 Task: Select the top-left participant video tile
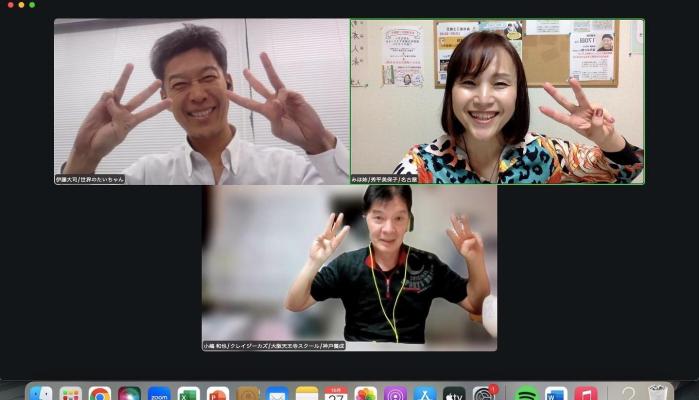(x=201, y=100)
